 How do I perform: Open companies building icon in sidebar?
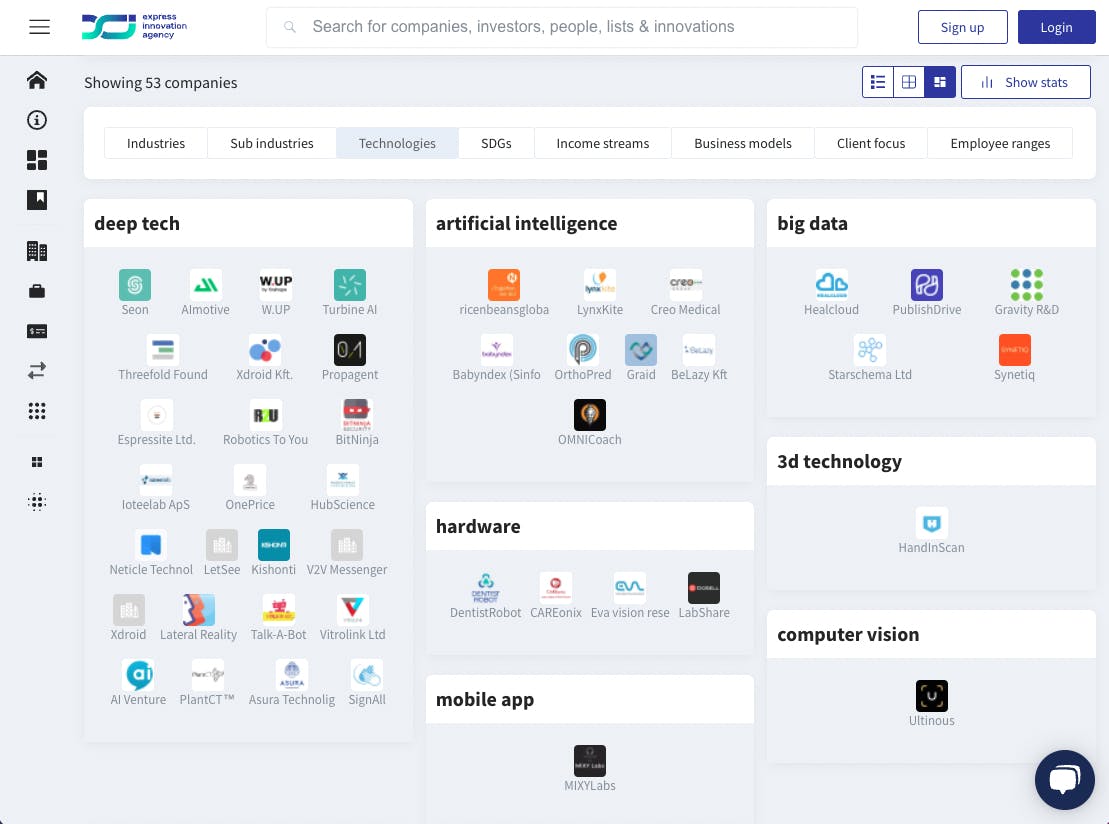(x=37, y=251)
